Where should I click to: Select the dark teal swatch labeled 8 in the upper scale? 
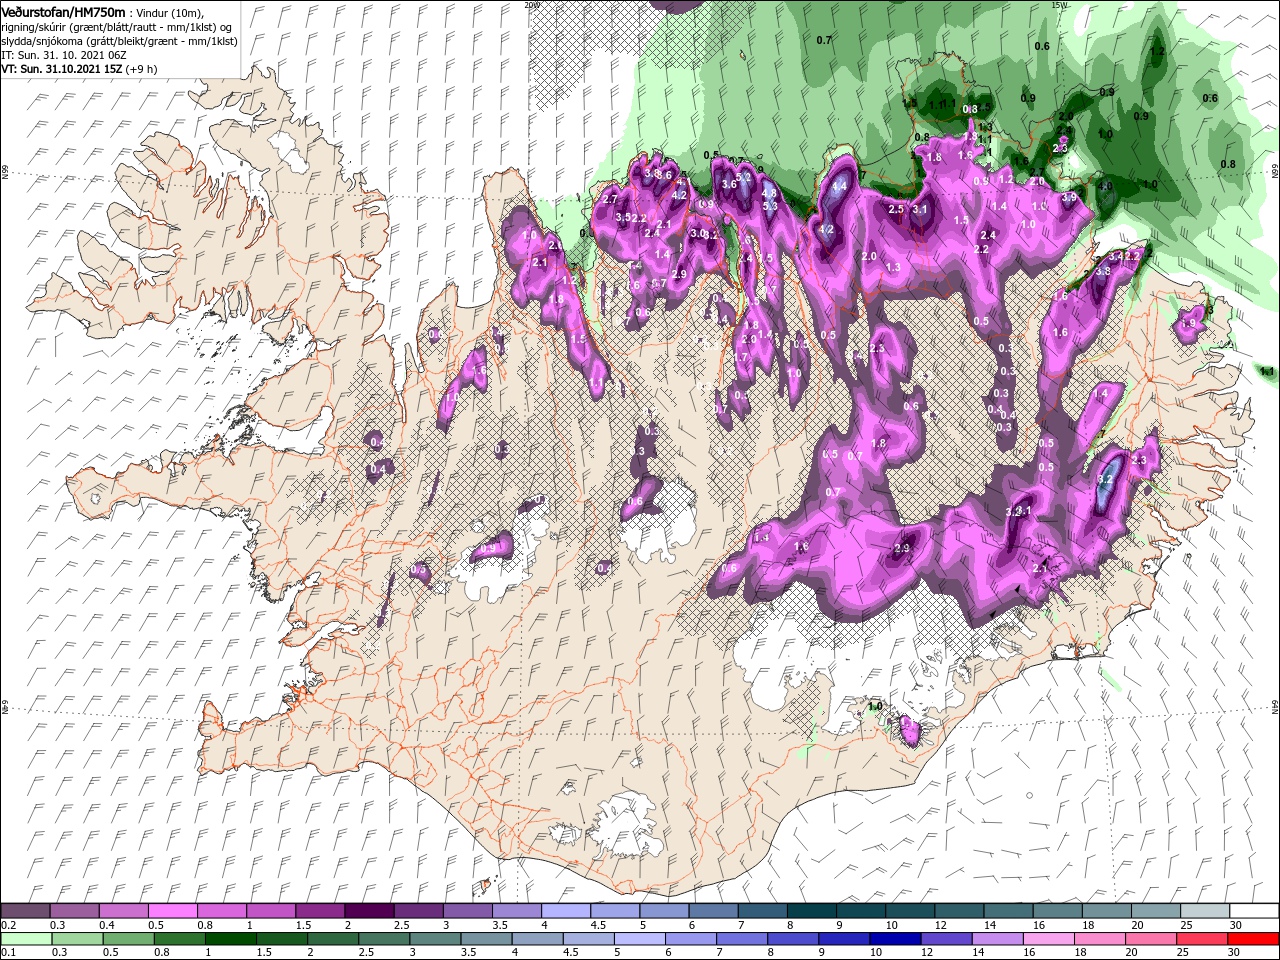point(811,911)
